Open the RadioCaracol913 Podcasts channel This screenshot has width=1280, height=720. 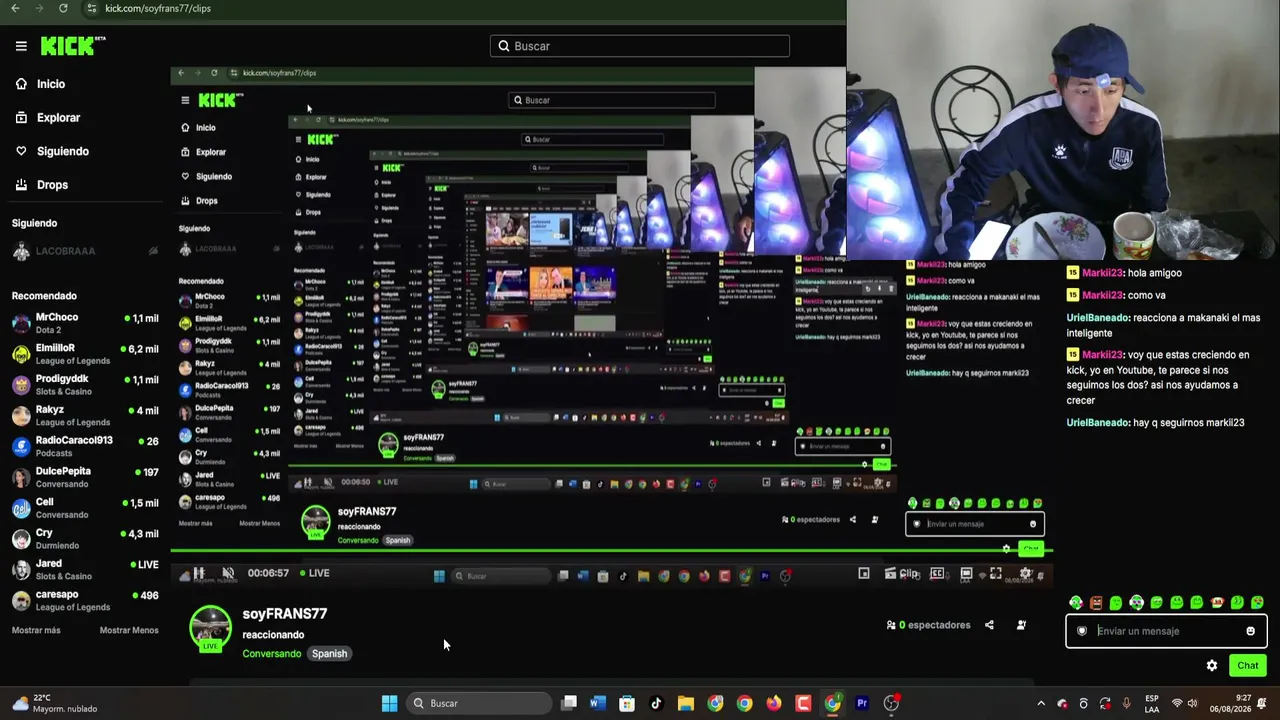pos(85,446)
